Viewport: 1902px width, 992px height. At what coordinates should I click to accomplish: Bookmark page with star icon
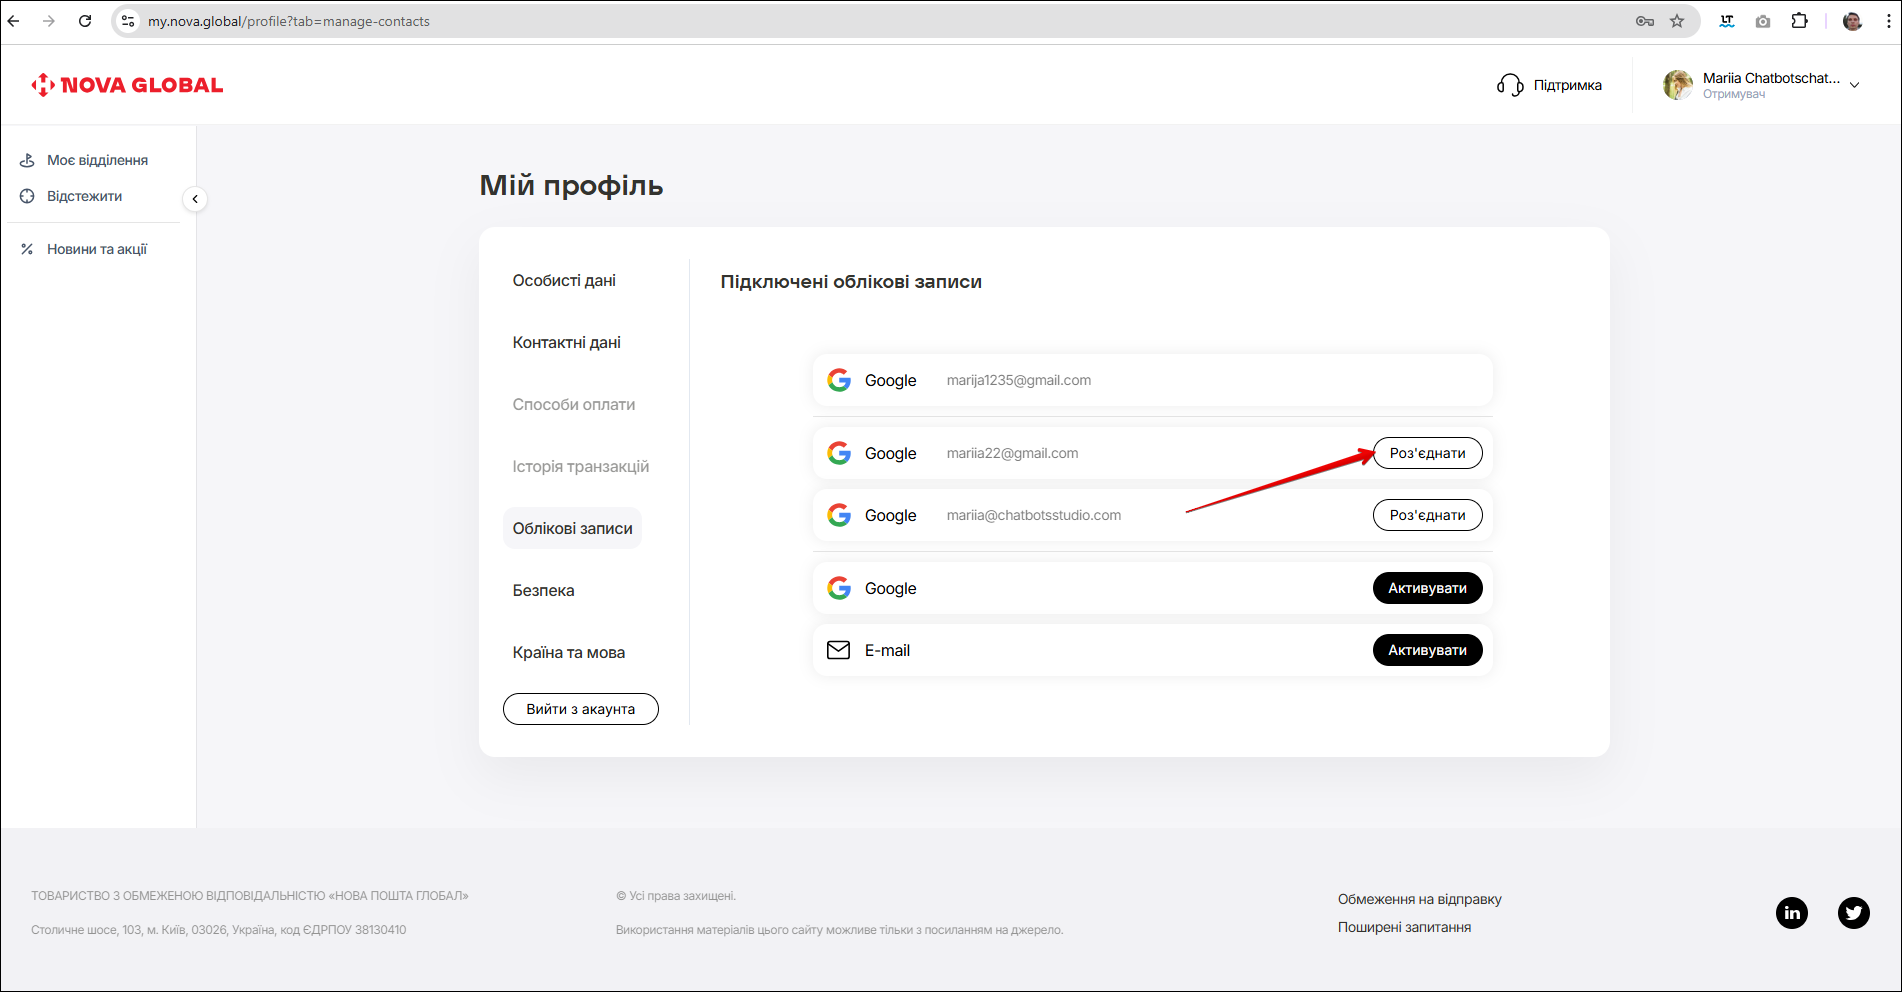pos(1677,21)
